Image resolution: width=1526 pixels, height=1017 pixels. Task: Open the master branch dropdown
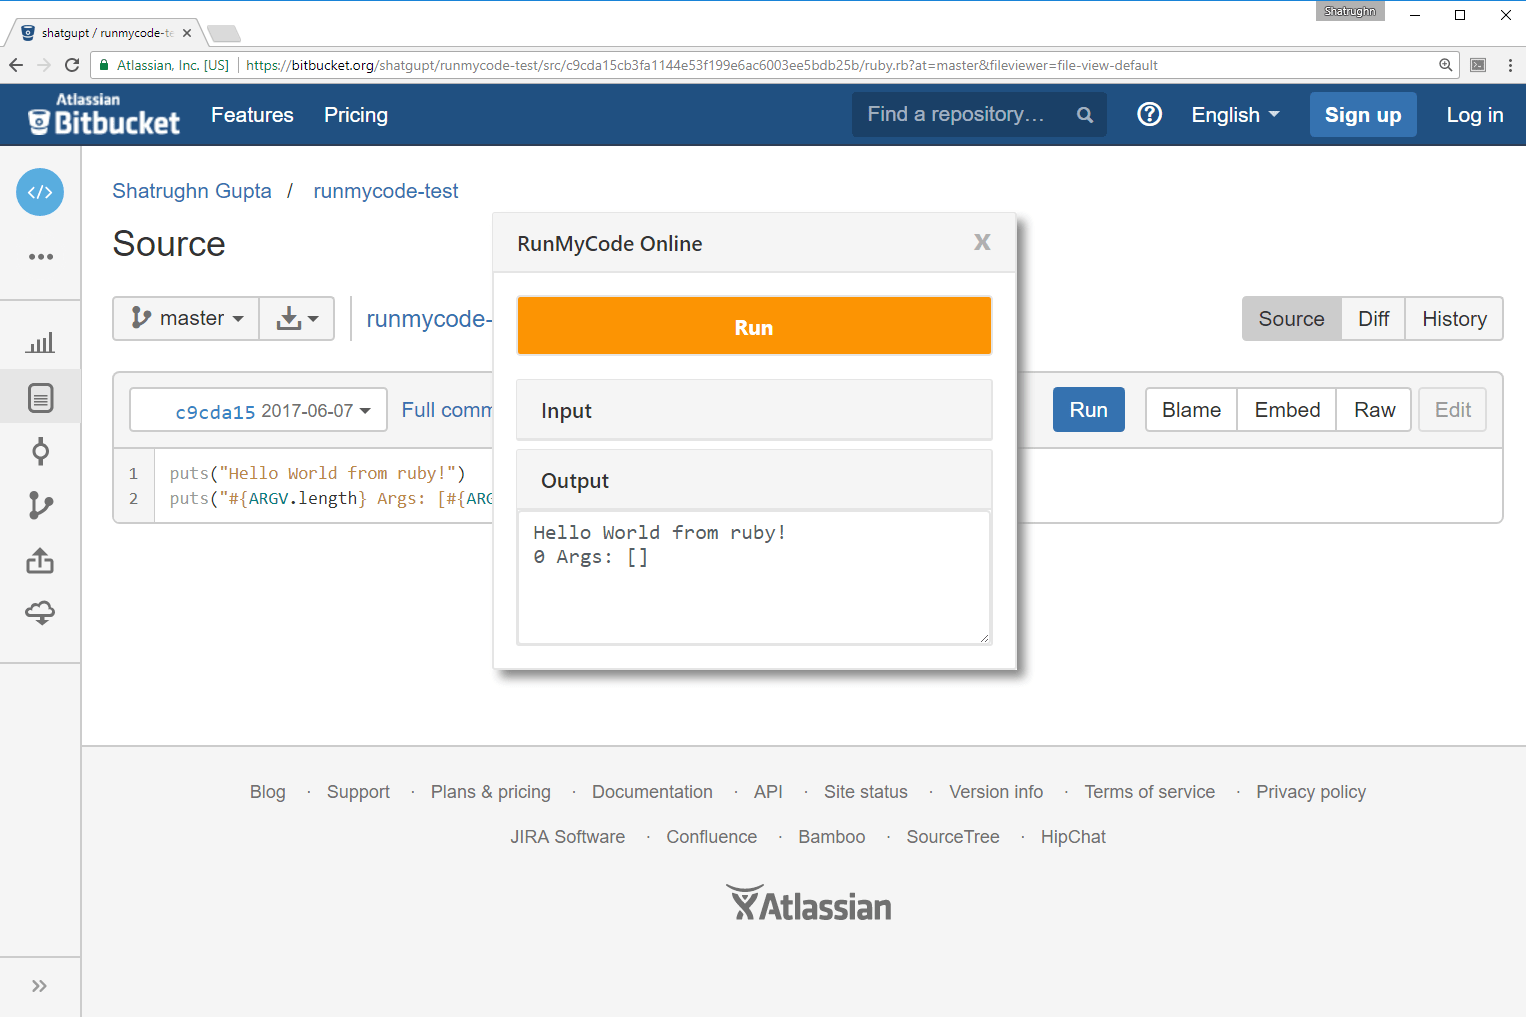tap(186, 318)
